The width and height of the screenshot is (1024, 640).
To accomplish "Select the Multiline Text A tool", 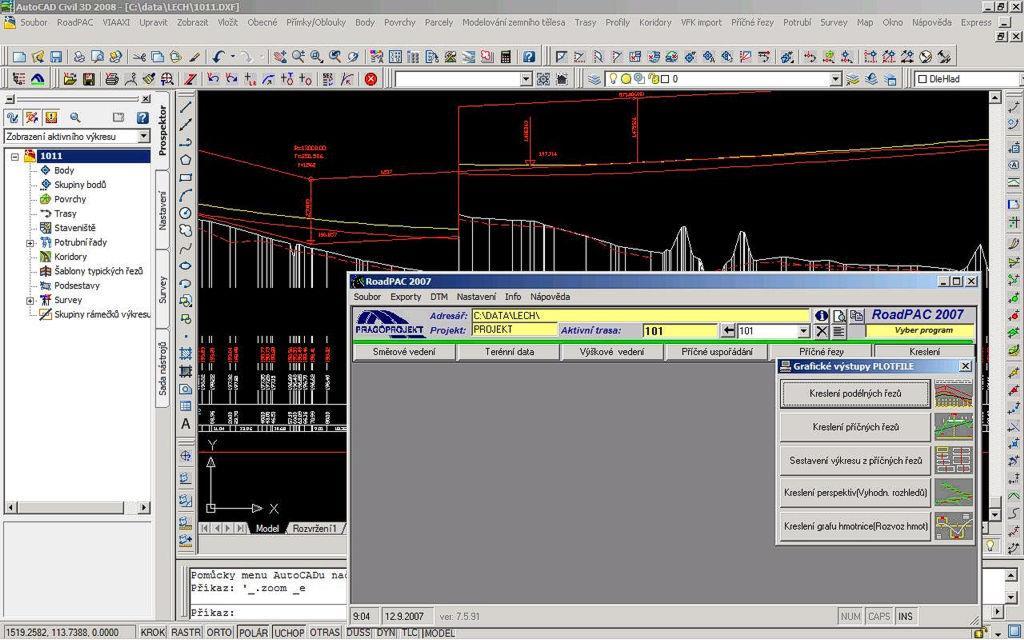I will click(185, 424).
